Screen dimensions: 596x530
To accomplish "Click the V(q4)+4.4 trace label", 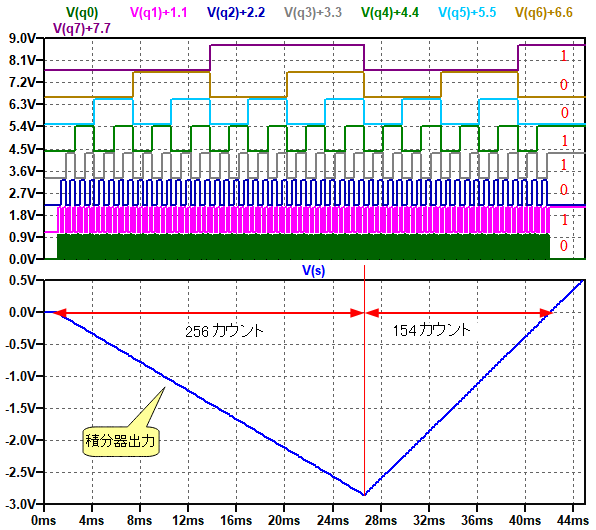I will point(390,13).
